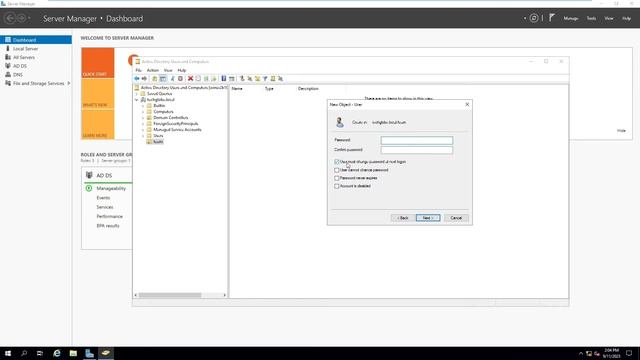Click the Next button in New Object dialog
This screenshot has height=360, width=640.
pyautogui.click(x=428, y=218)
